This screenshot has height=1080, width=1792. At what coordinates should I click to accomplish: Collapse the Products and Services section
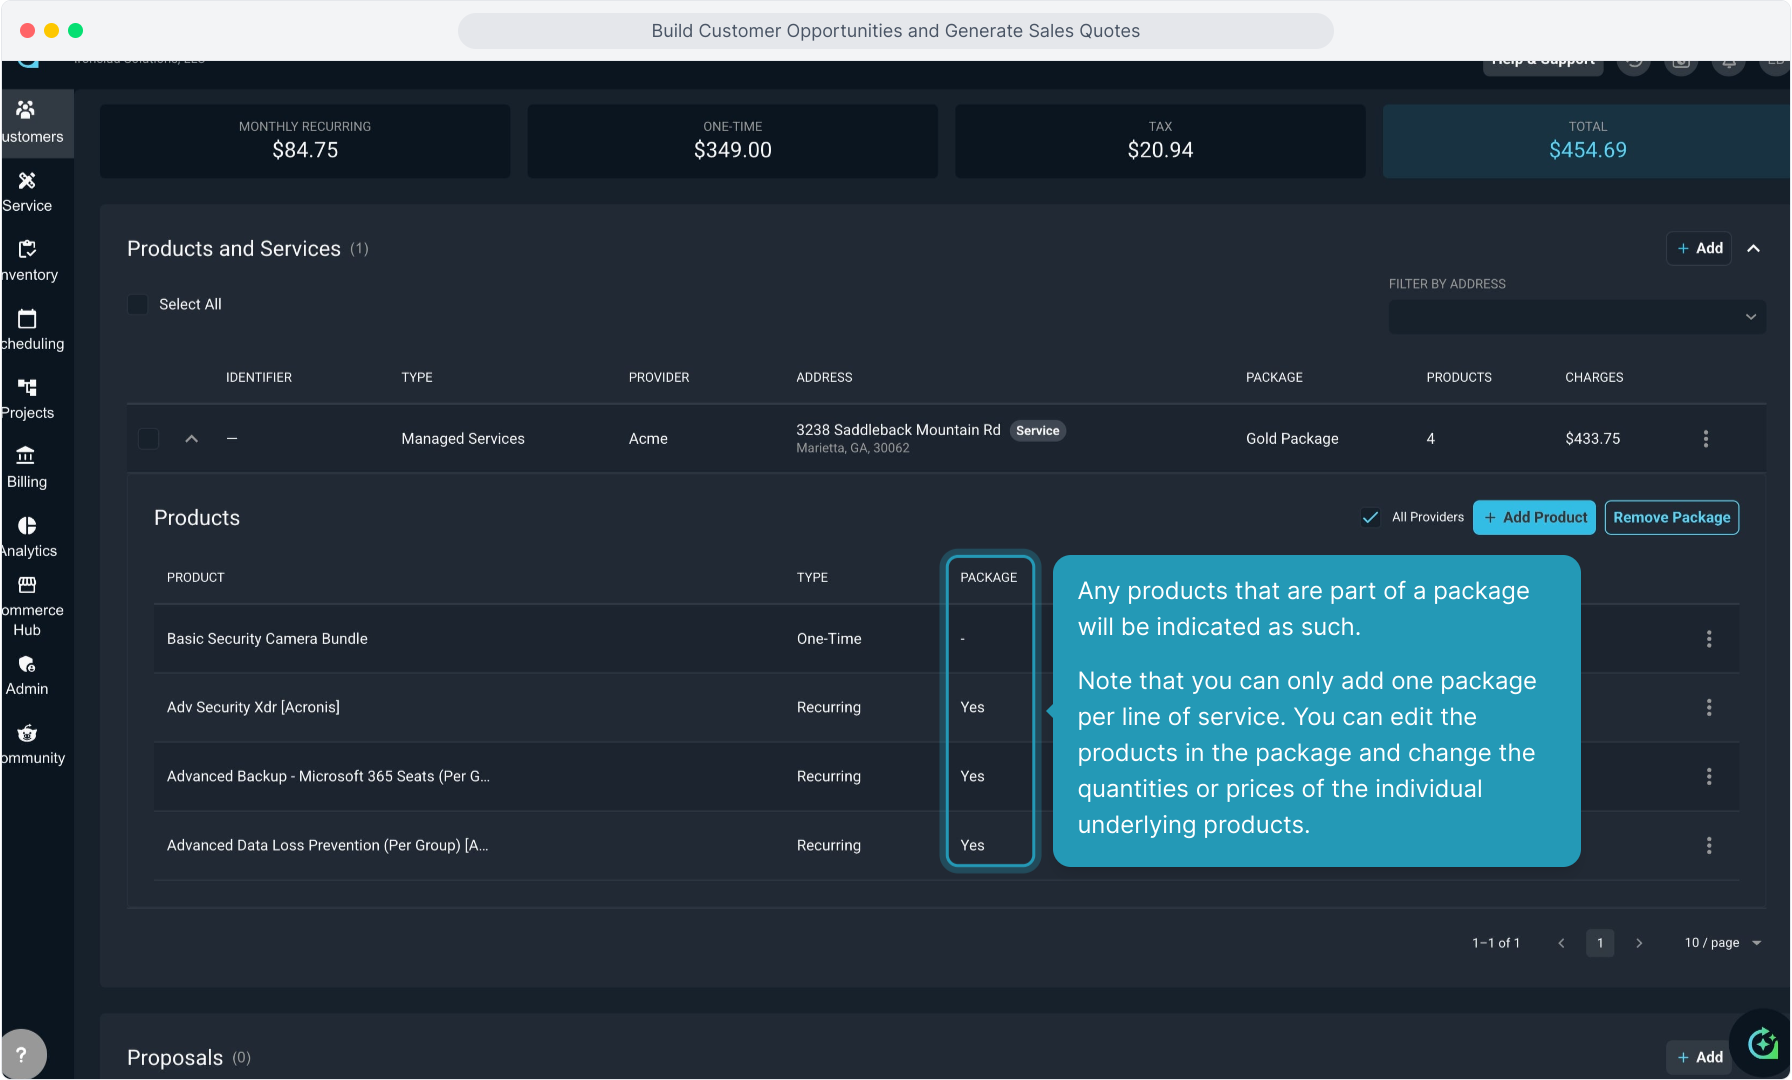(1753, 249)
